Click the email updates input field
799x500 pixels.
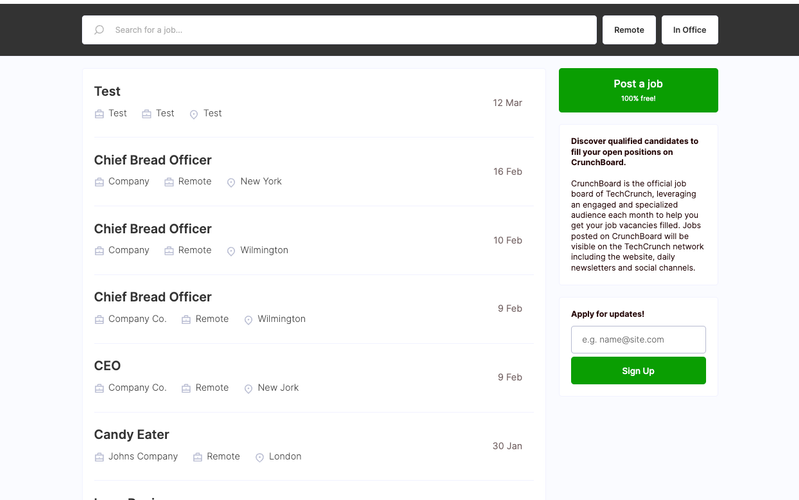click(x=638, y=339)
